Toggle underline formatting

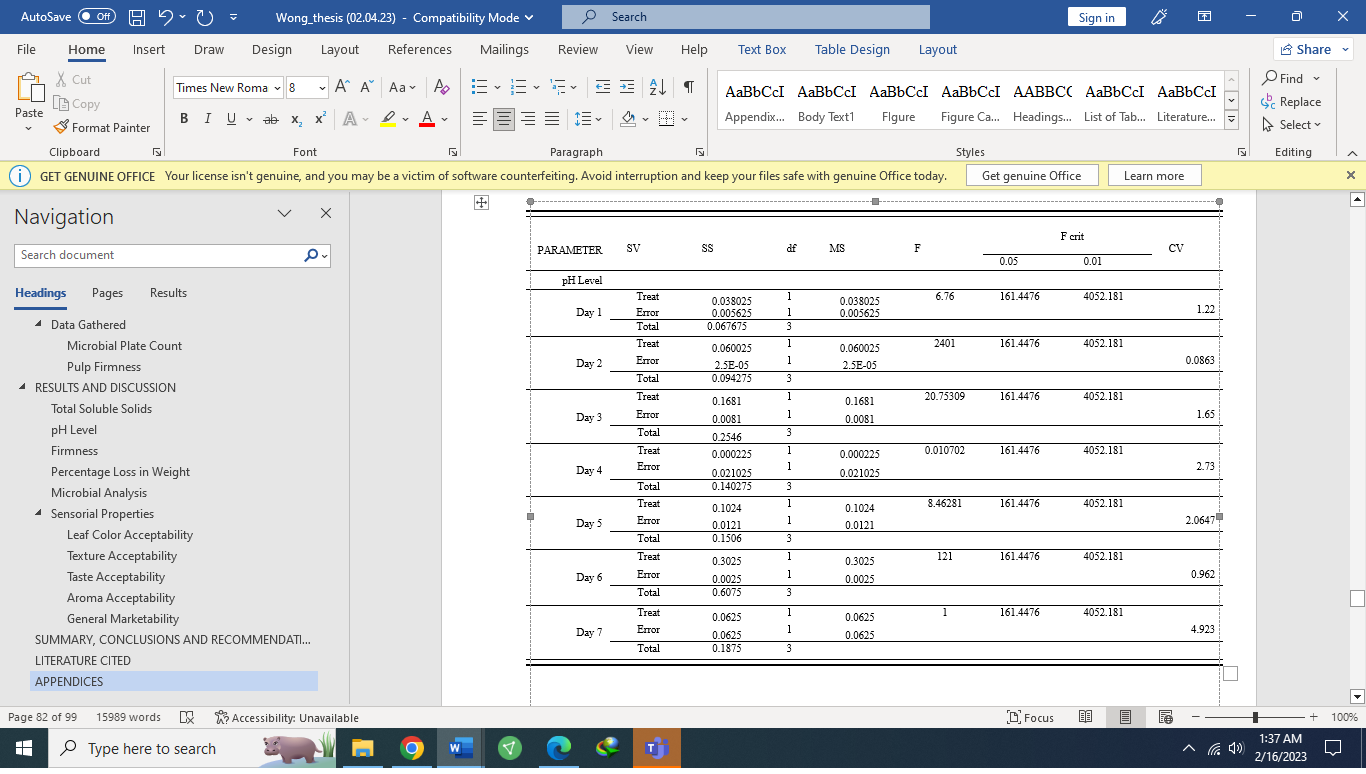tap(229, 118)
